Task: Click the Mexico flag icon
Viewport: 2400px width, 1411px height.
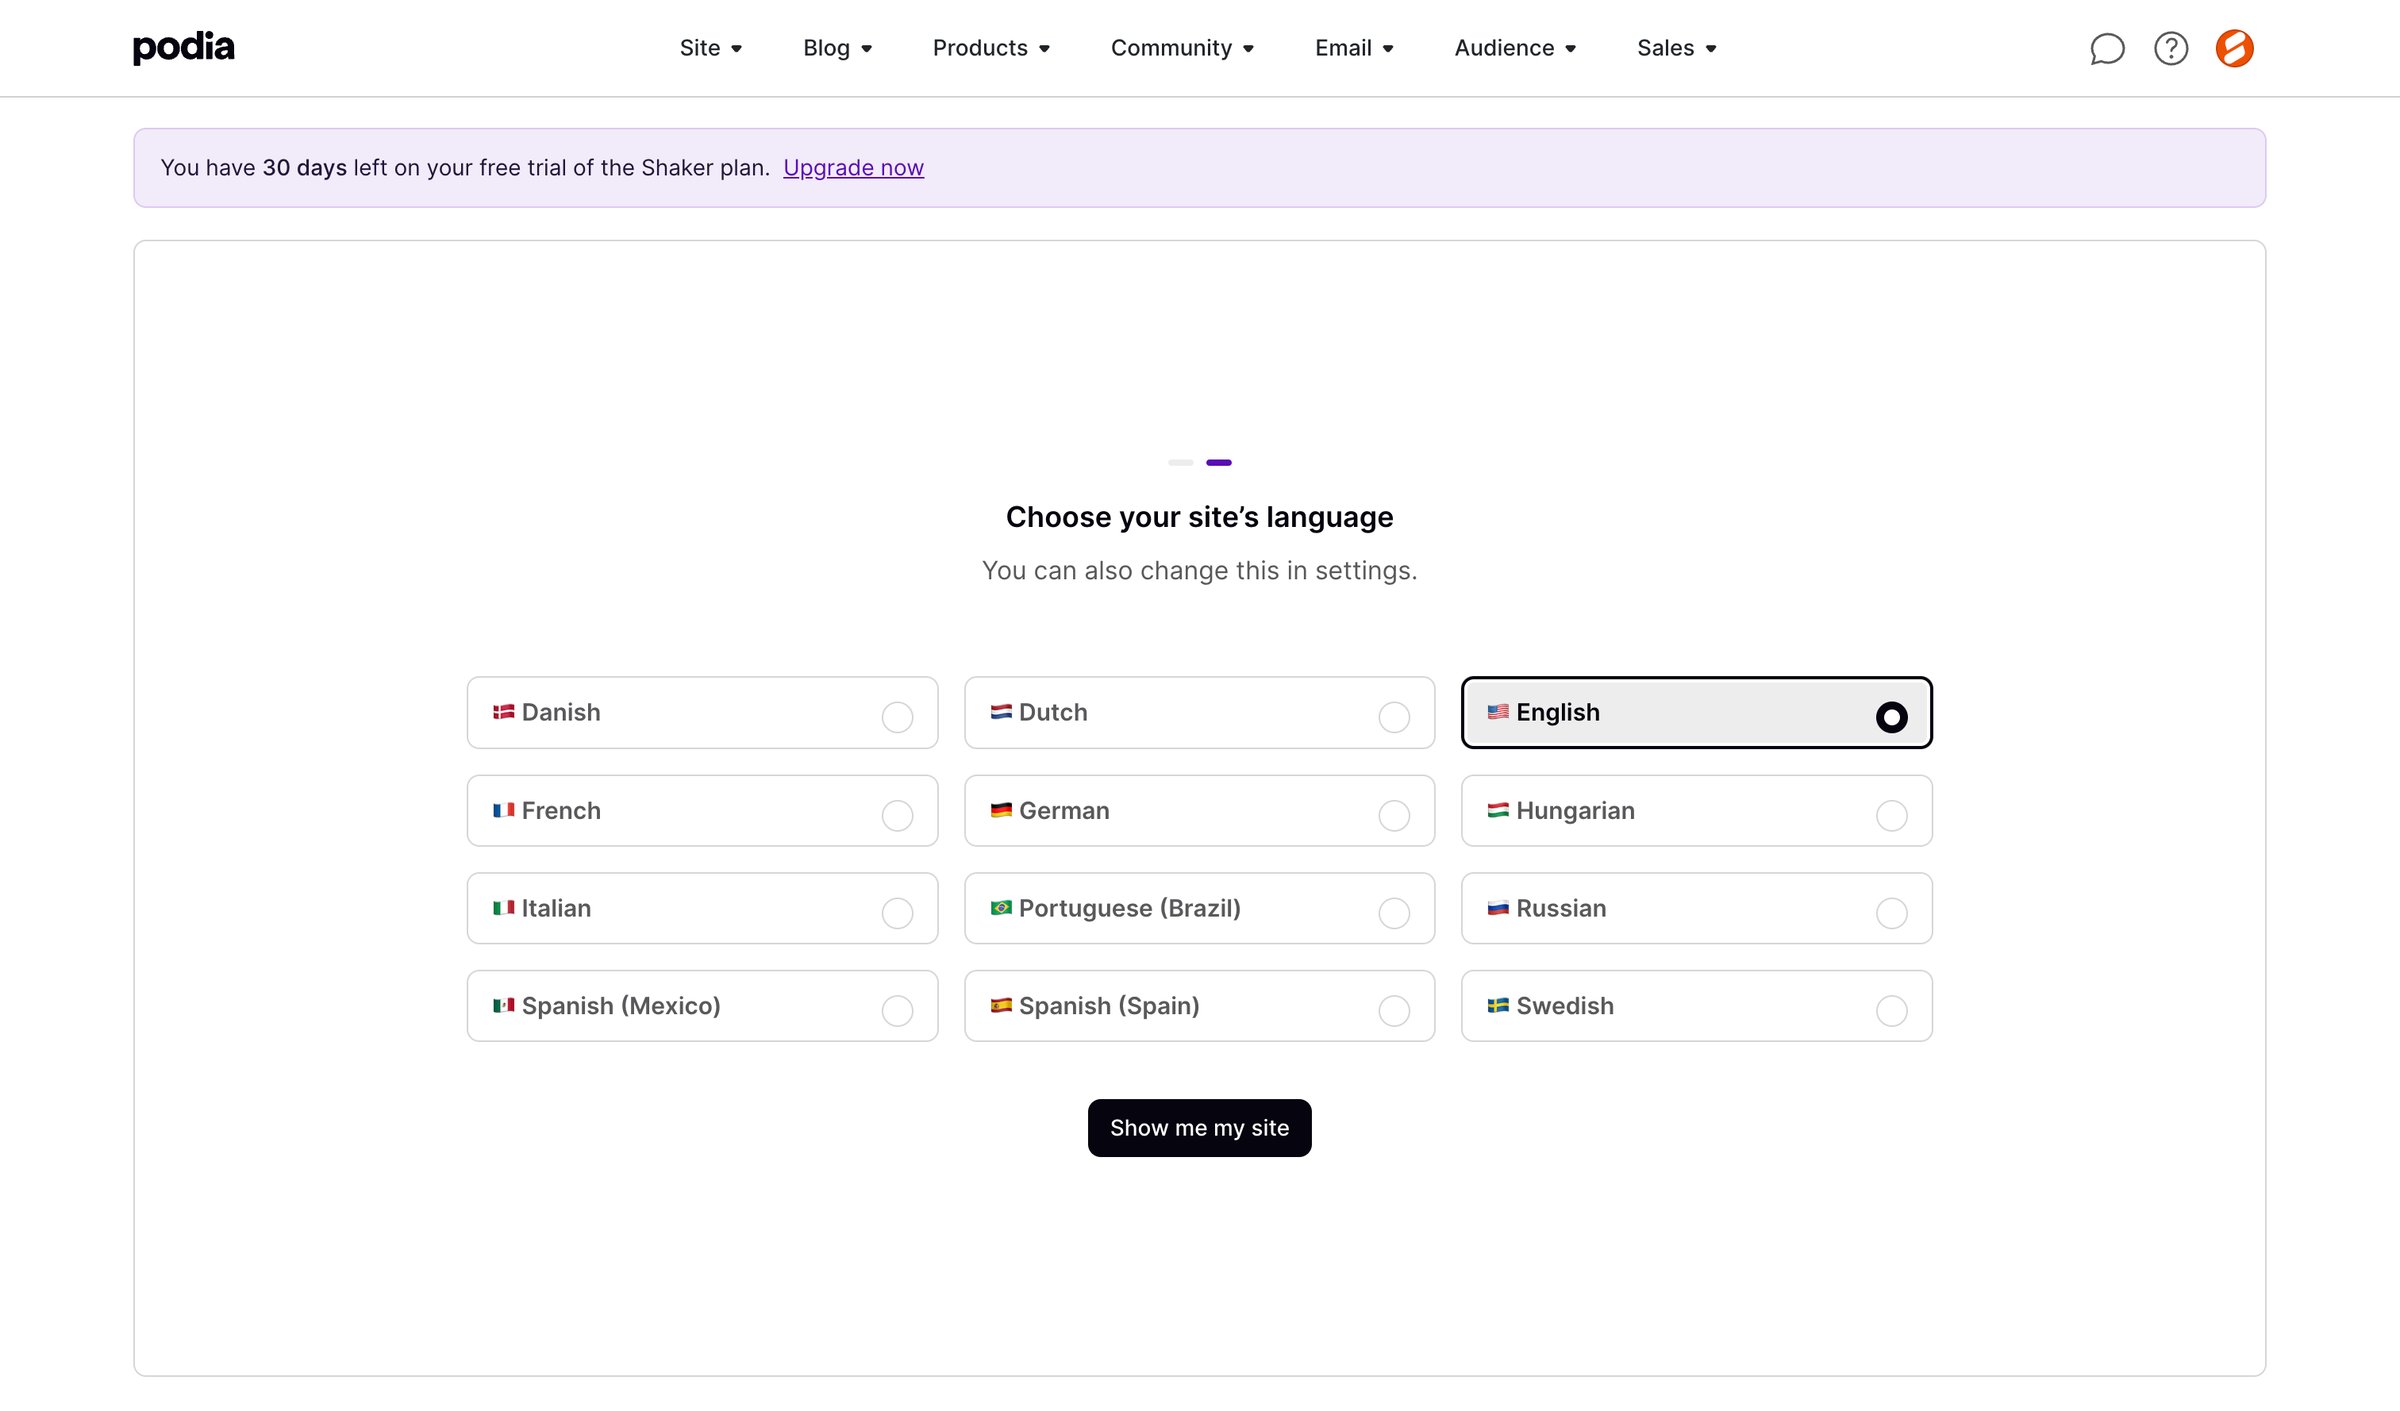Action: 503,1005
